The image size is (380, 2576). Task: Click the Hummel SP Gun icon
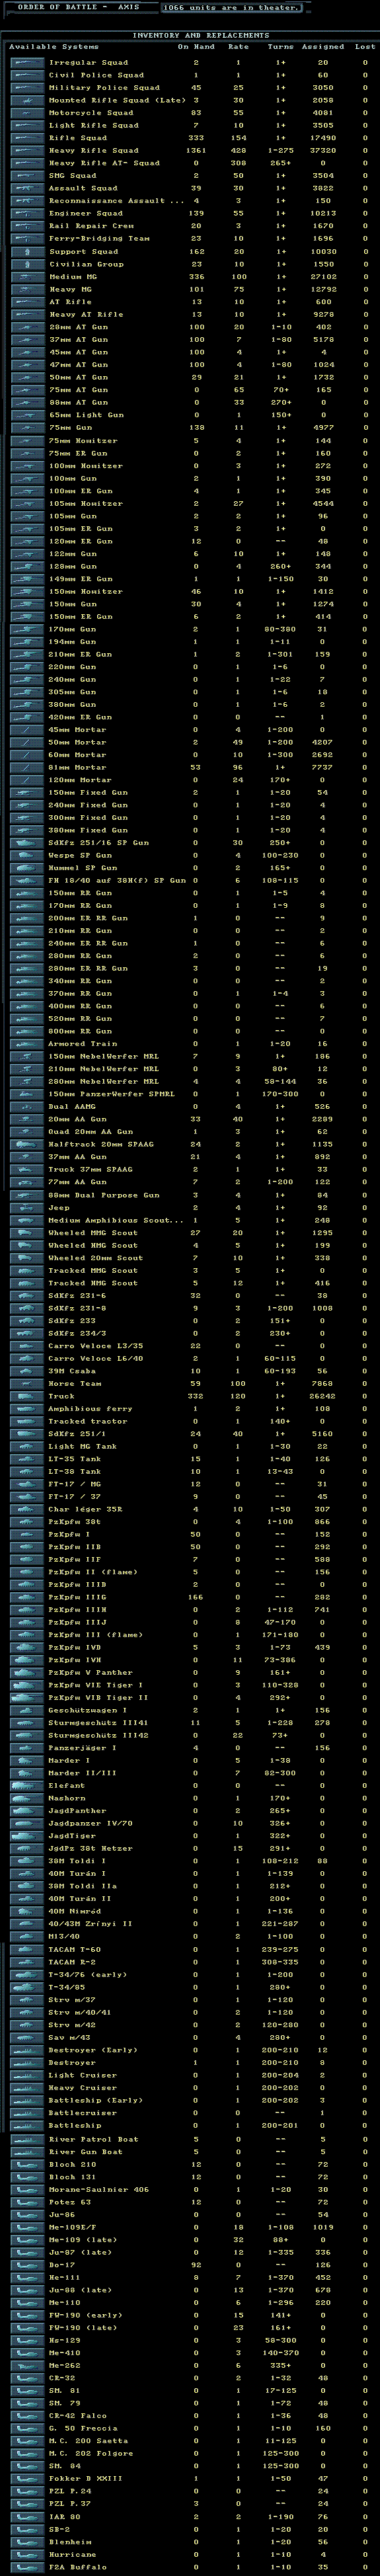[27, 868]
